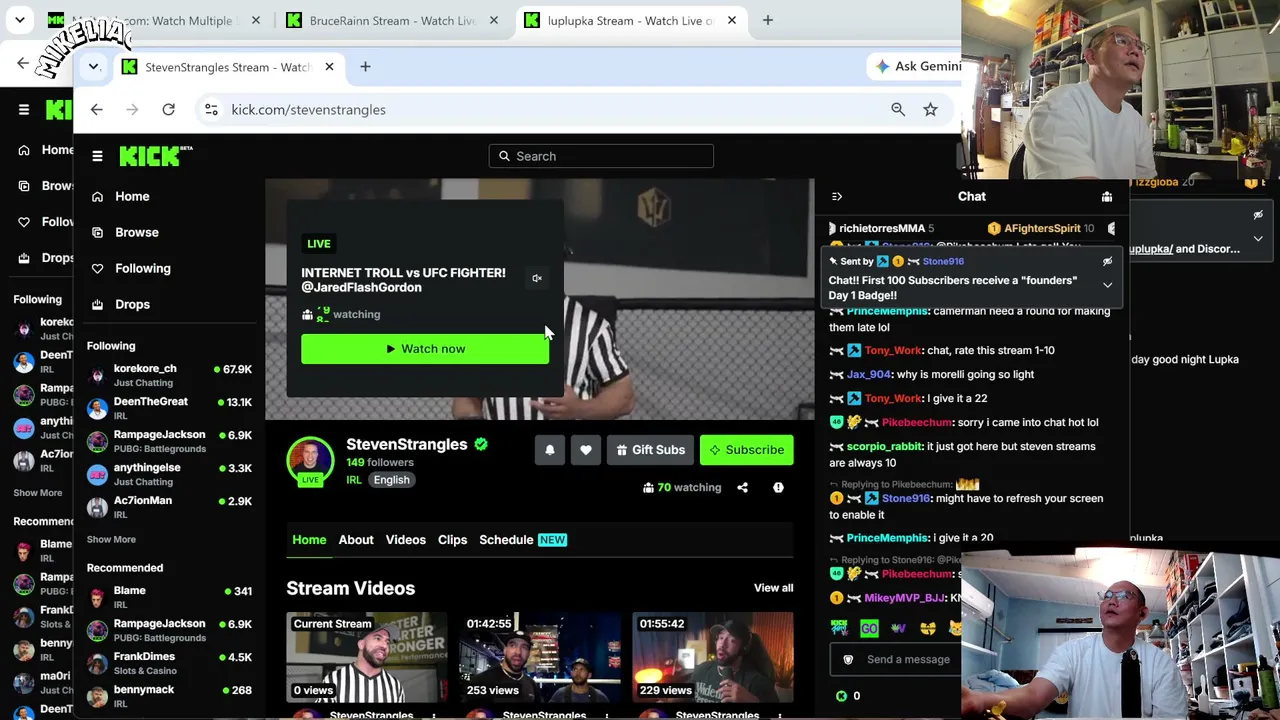Select Home in the Kick sidebar
1280x720 pixels.
click(132, 196)
